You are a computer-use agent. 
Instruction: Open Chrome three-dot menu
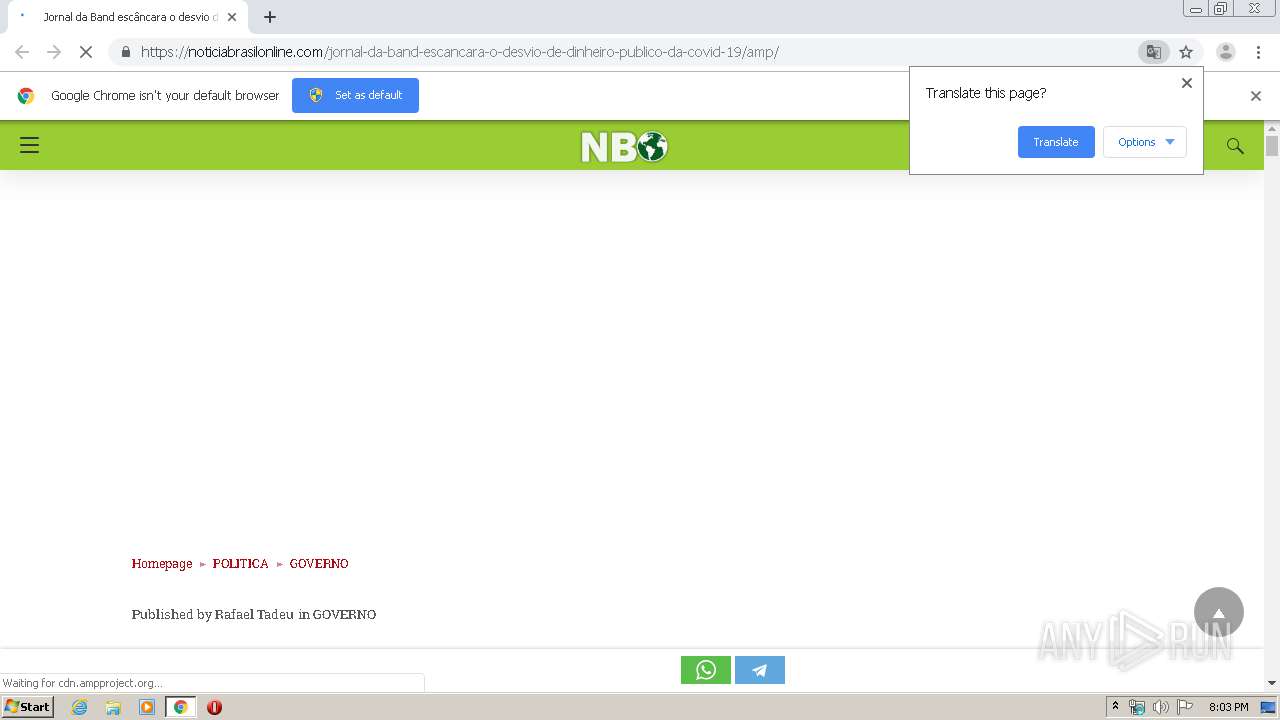(x=1258, y=52)
